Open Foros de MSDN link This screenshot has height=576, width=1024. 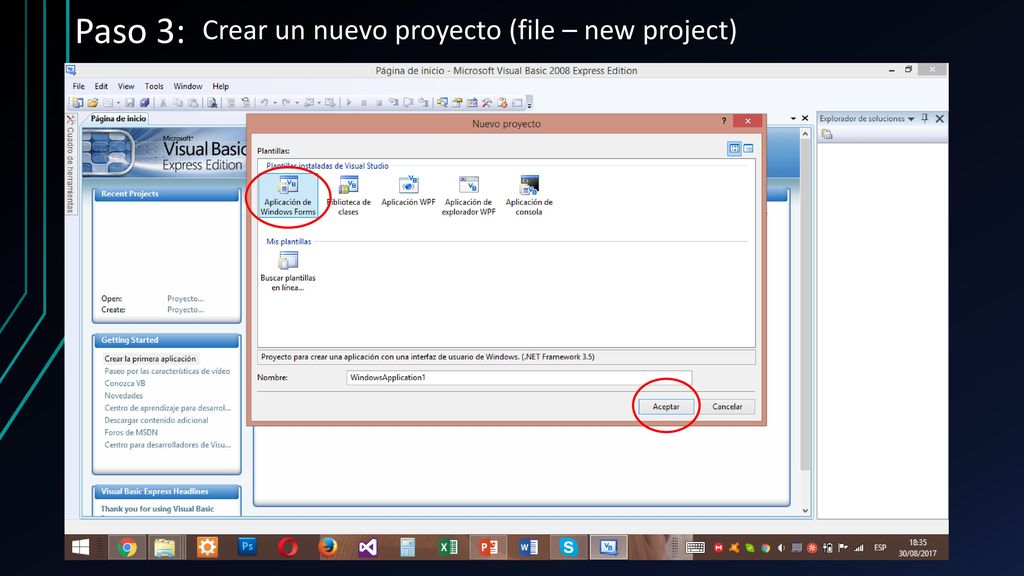131,432
